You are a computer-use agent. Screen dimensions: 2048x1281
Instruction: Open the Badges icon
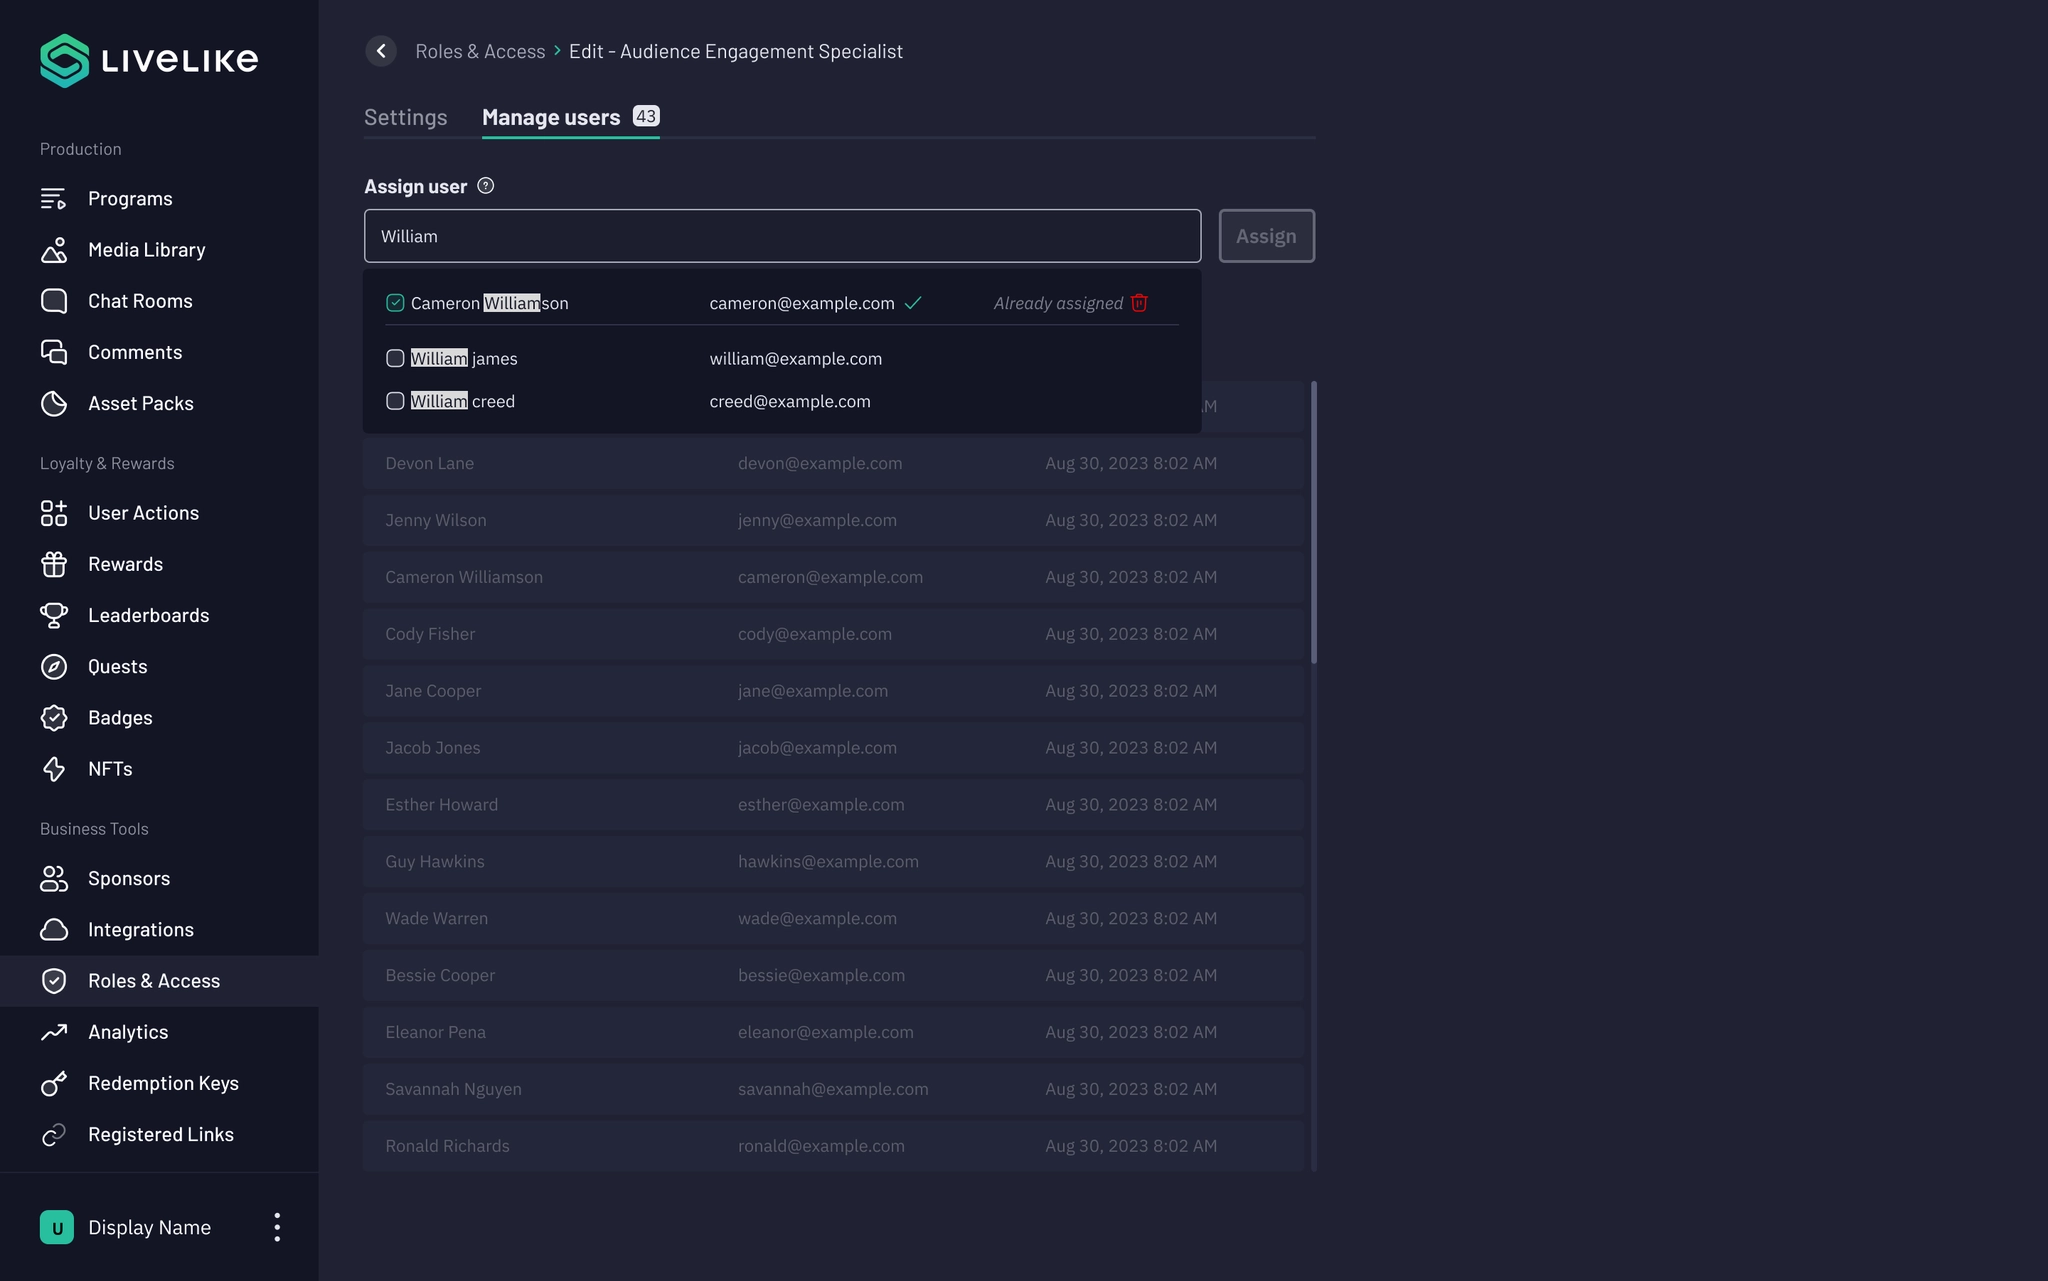pos(54,718)
